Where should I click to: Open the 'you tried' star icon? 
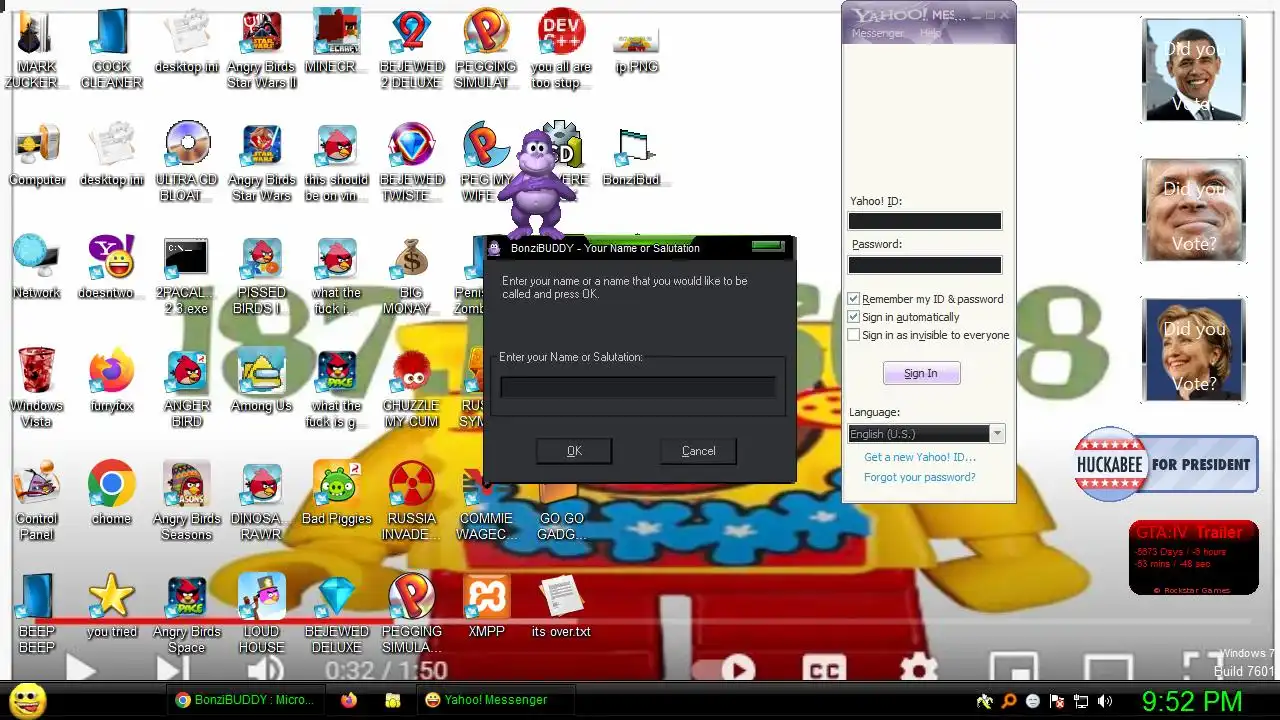point(112,607)
